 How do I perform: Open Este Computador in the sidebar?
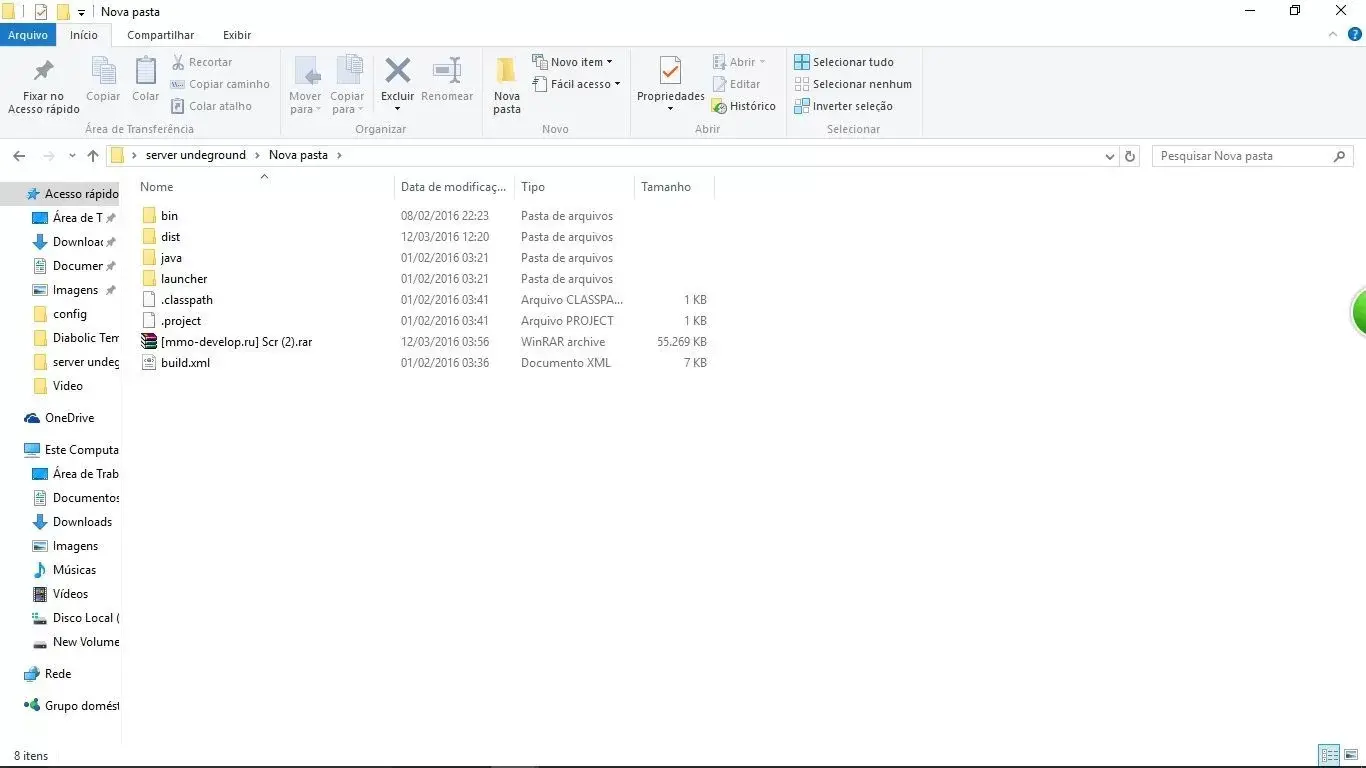(x=70, y=450)
